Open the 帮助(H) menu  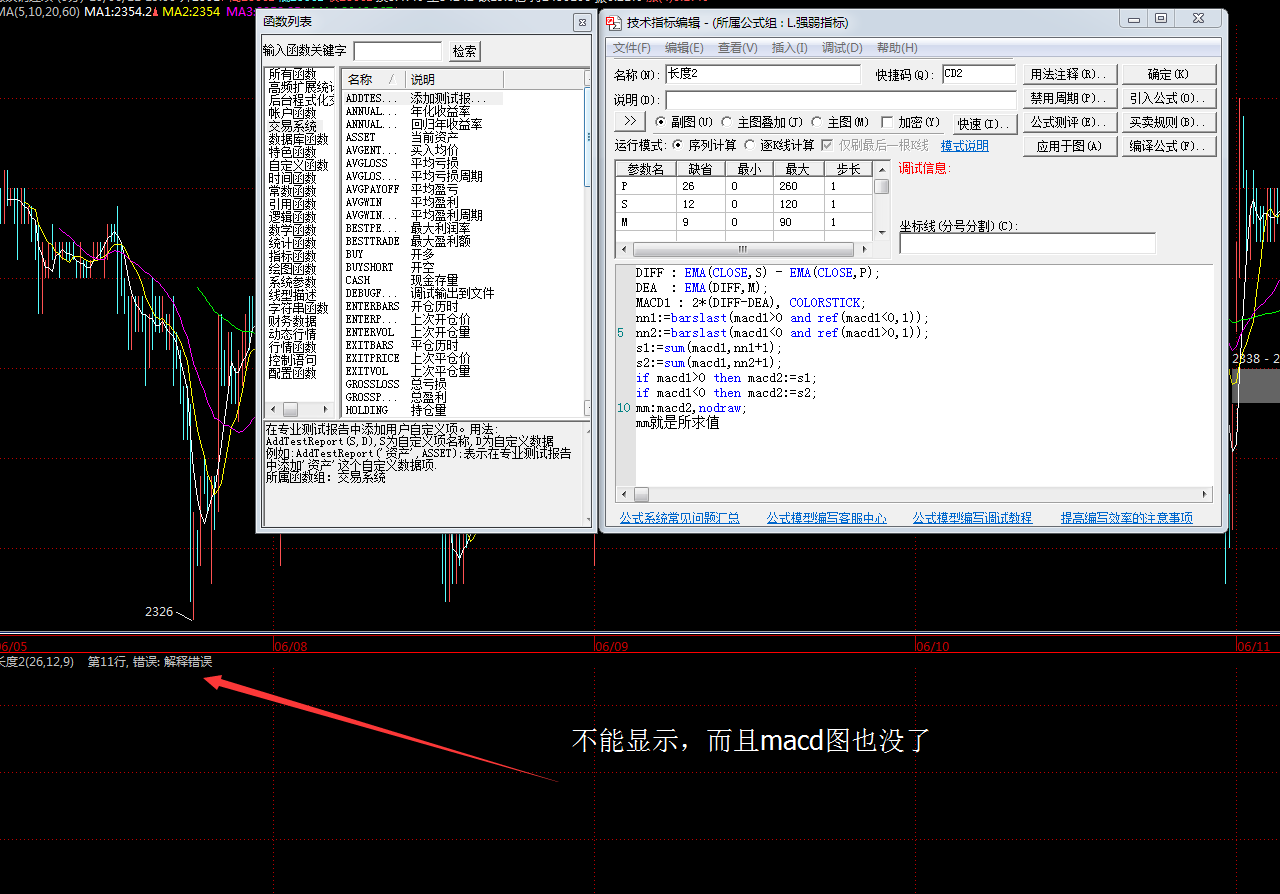coord(897,48)
